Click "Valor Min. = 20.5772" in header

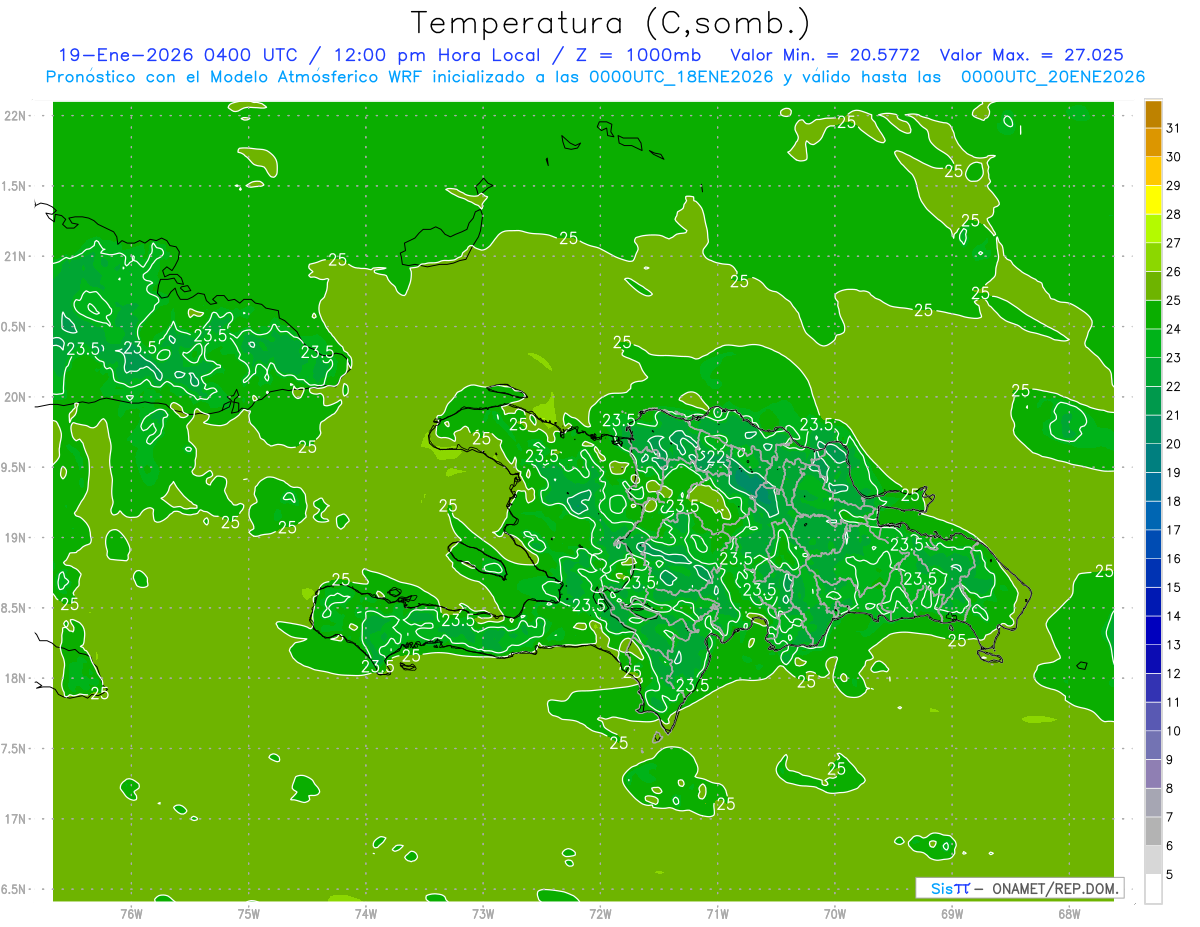(825, 55)
